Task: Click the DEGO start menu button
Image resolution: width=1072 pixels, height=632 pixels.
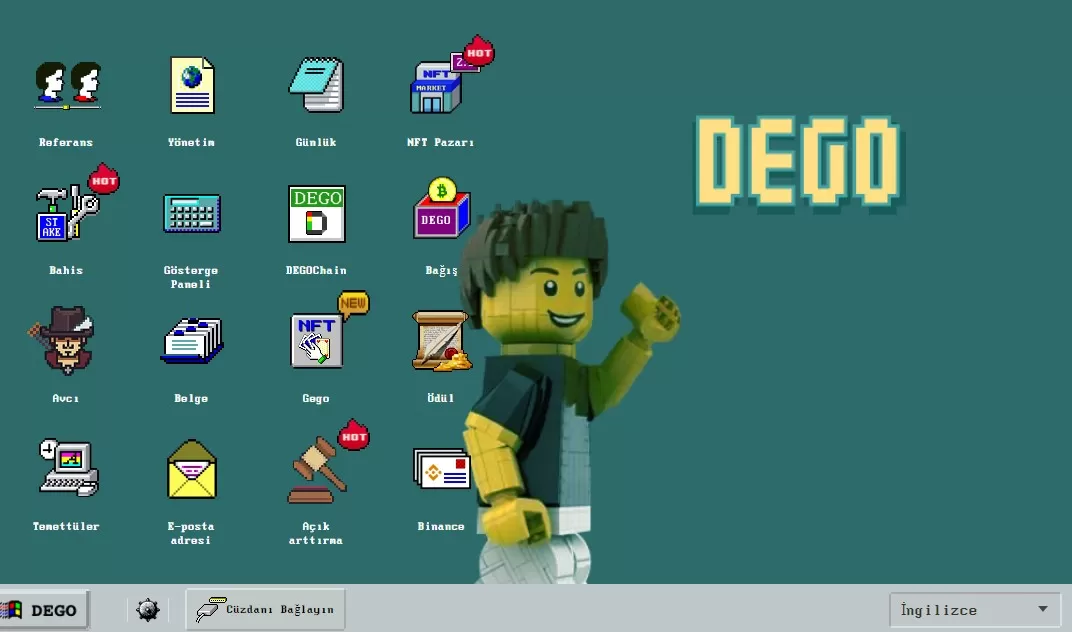Action: [x=43, y=609]
